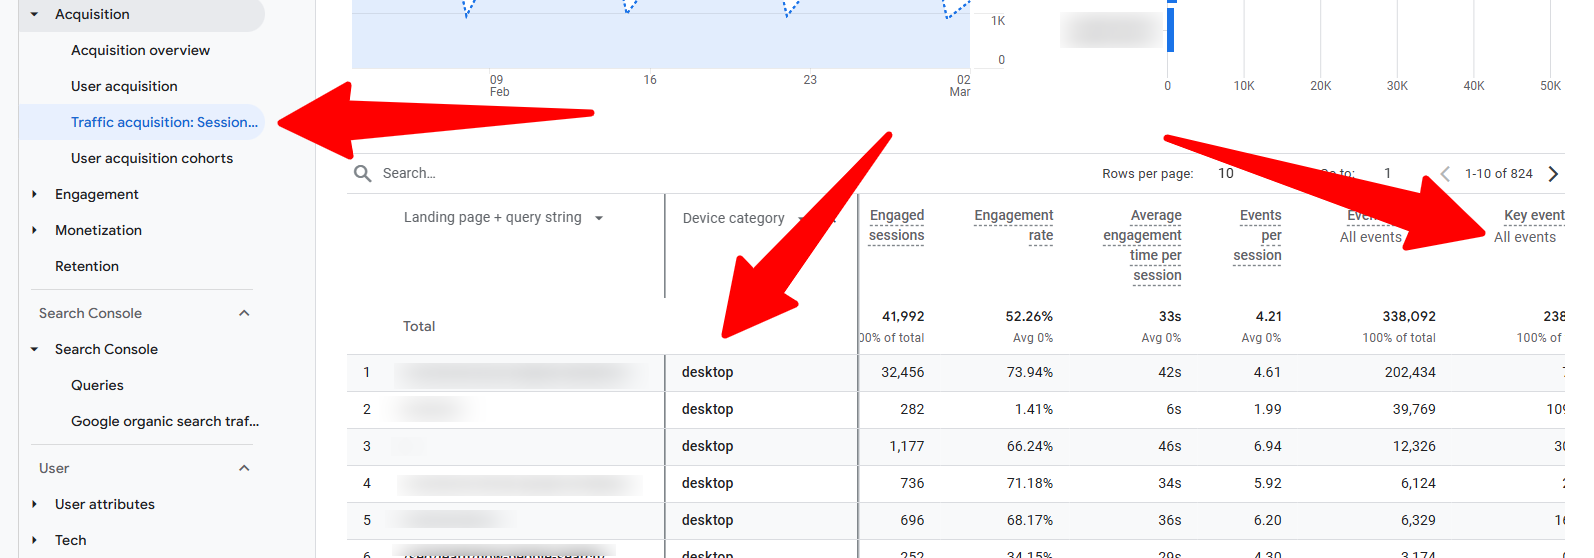The width and height of the screenshot is (1594, 558).
Task: Expand the User attributes section
Action: 35,504
